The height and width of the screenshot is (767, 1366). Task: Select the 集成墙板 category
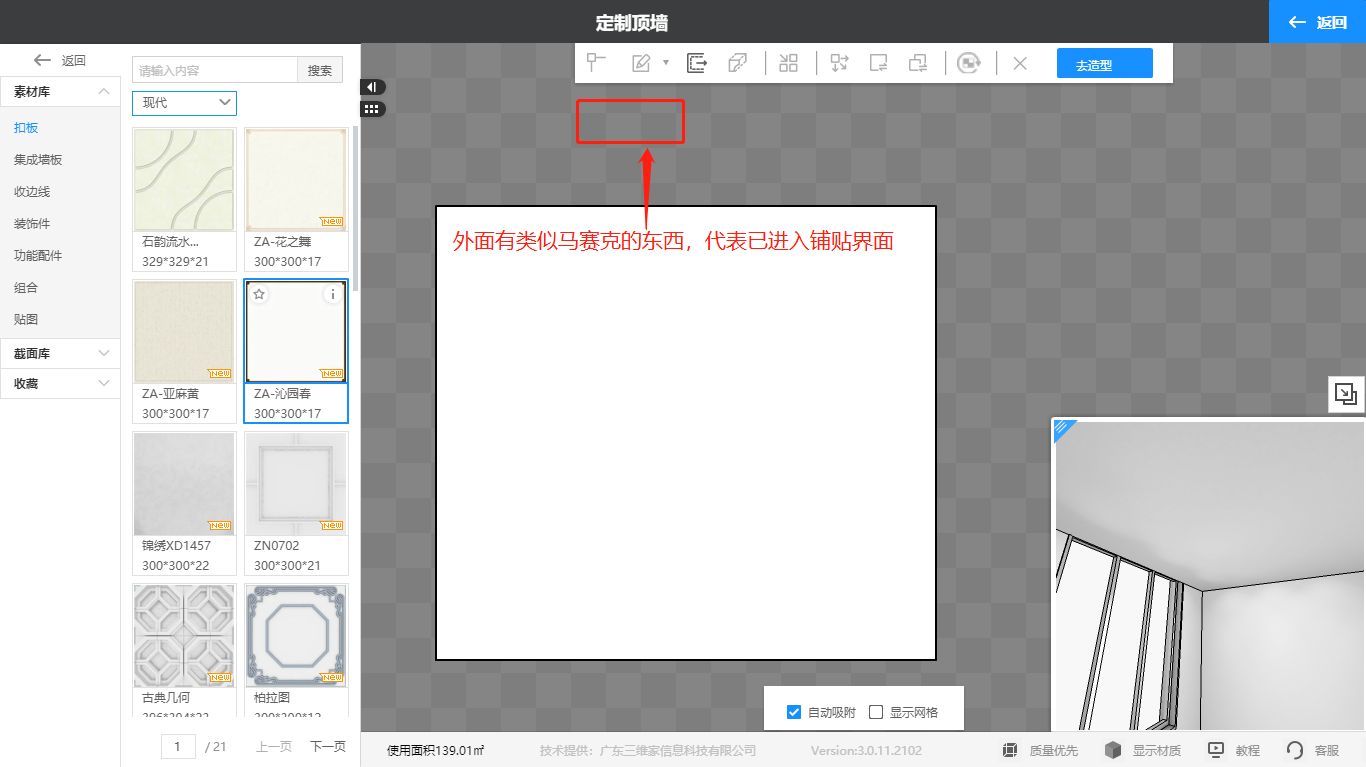[38, 160]
